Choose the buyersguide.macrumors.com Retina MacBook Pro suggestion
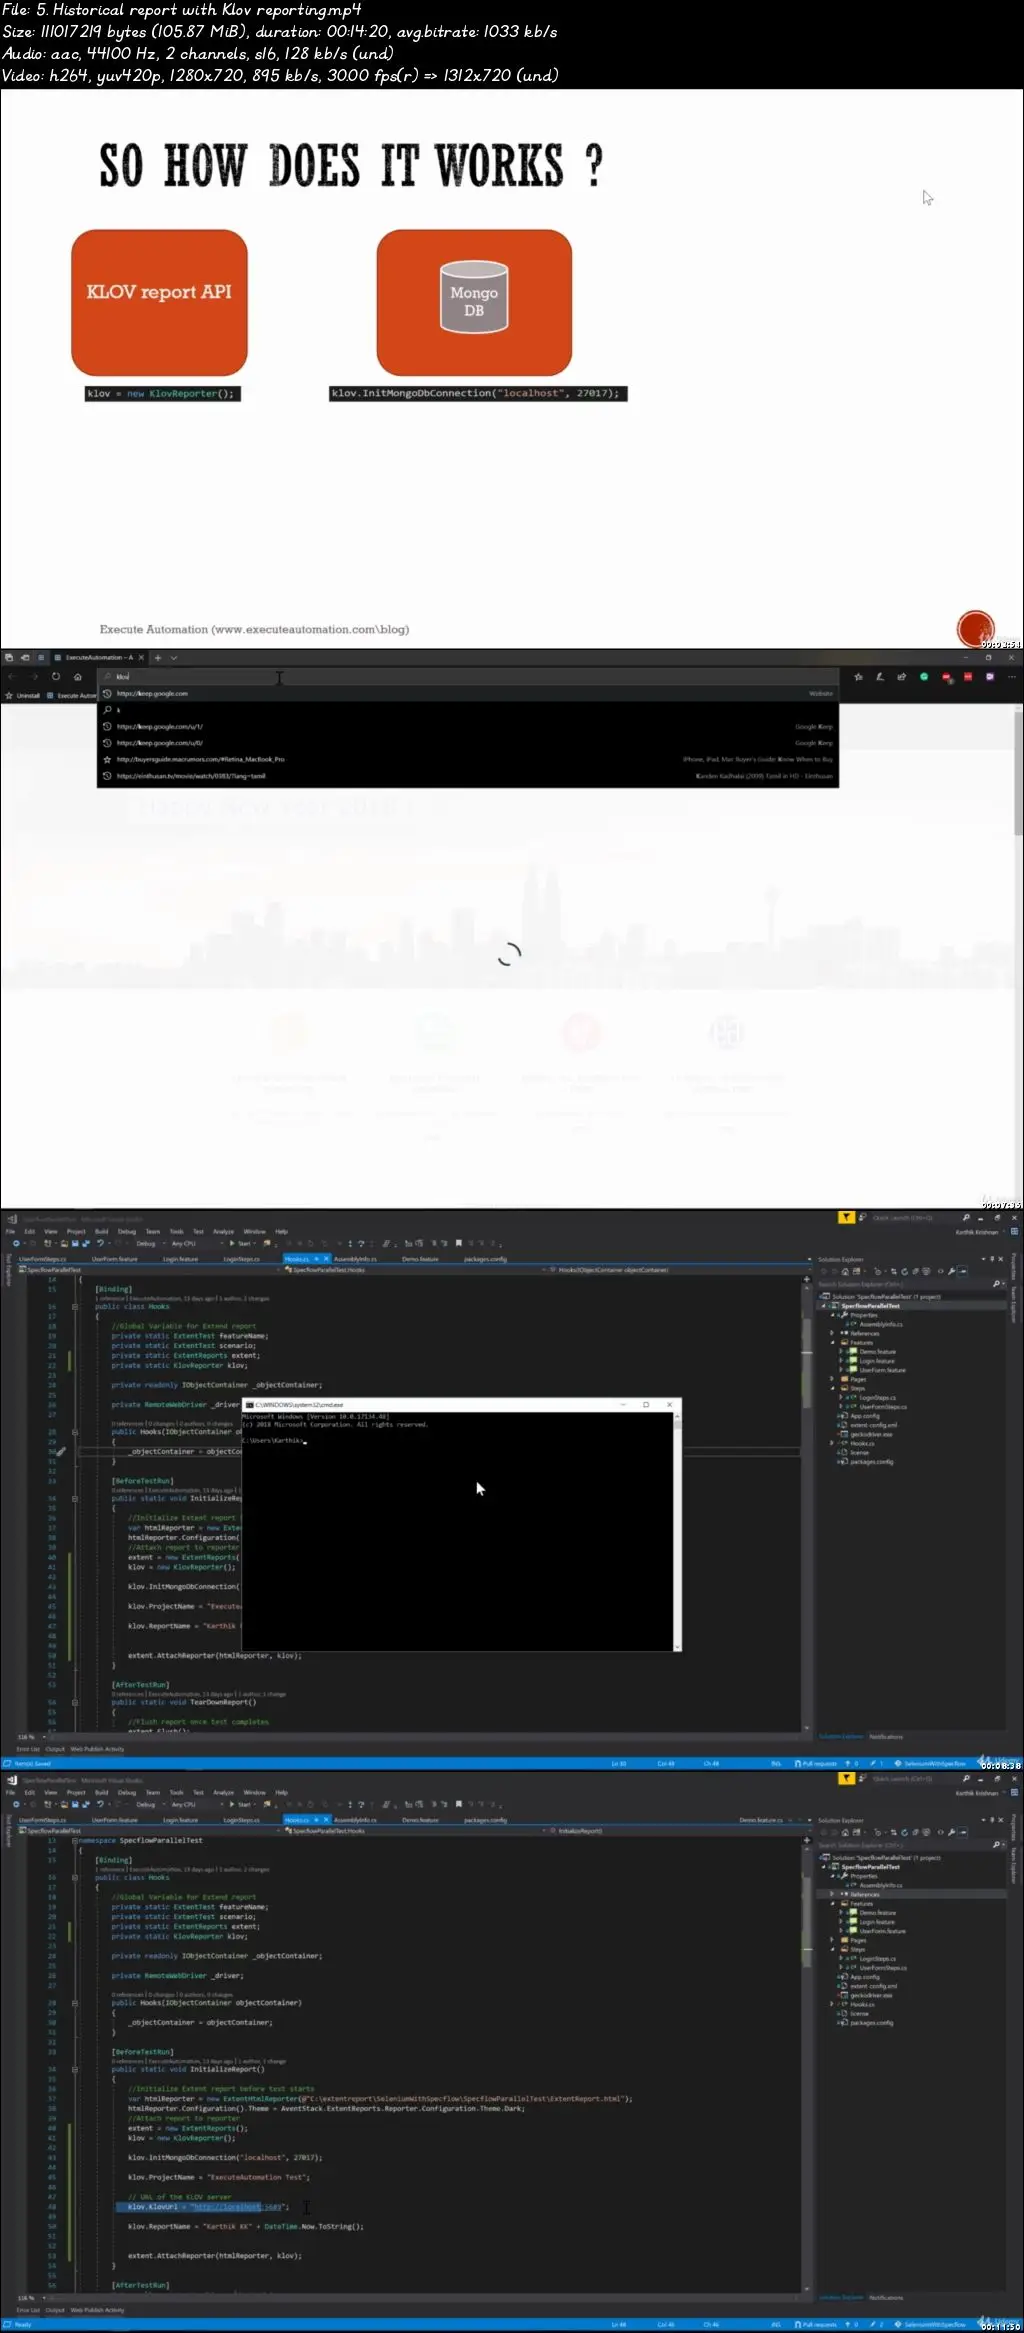 point(468,759)
